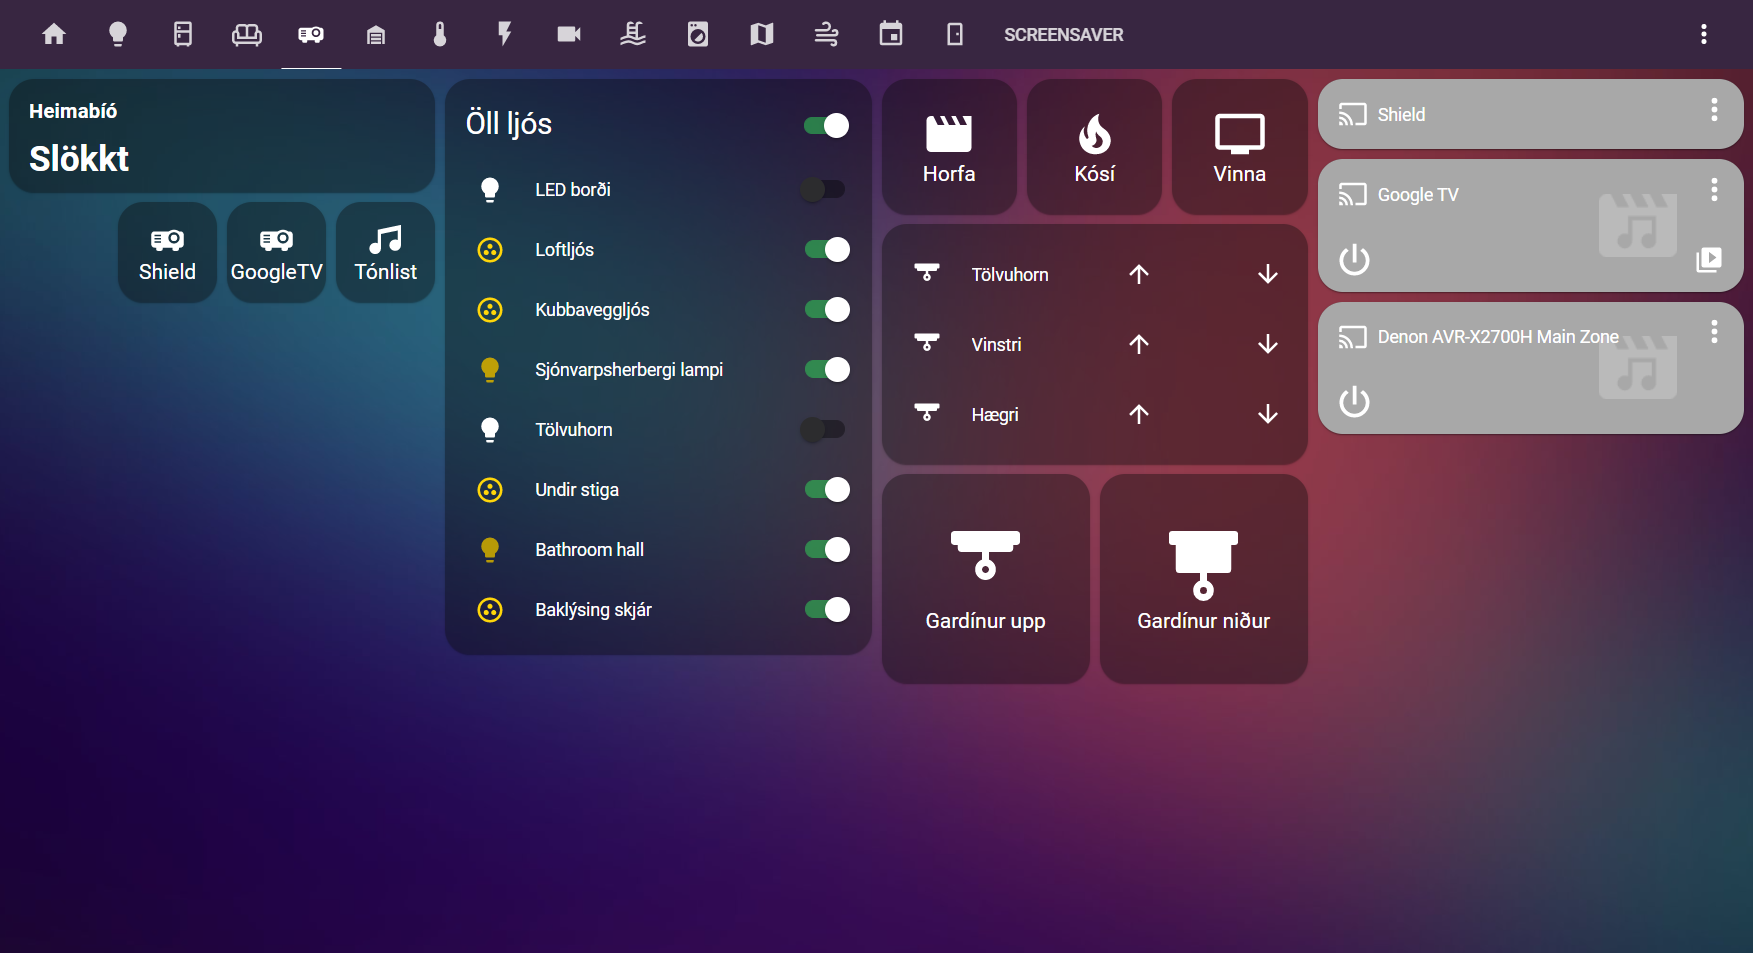
Task: Open the camera view icon
Action: tap(569, 35)
